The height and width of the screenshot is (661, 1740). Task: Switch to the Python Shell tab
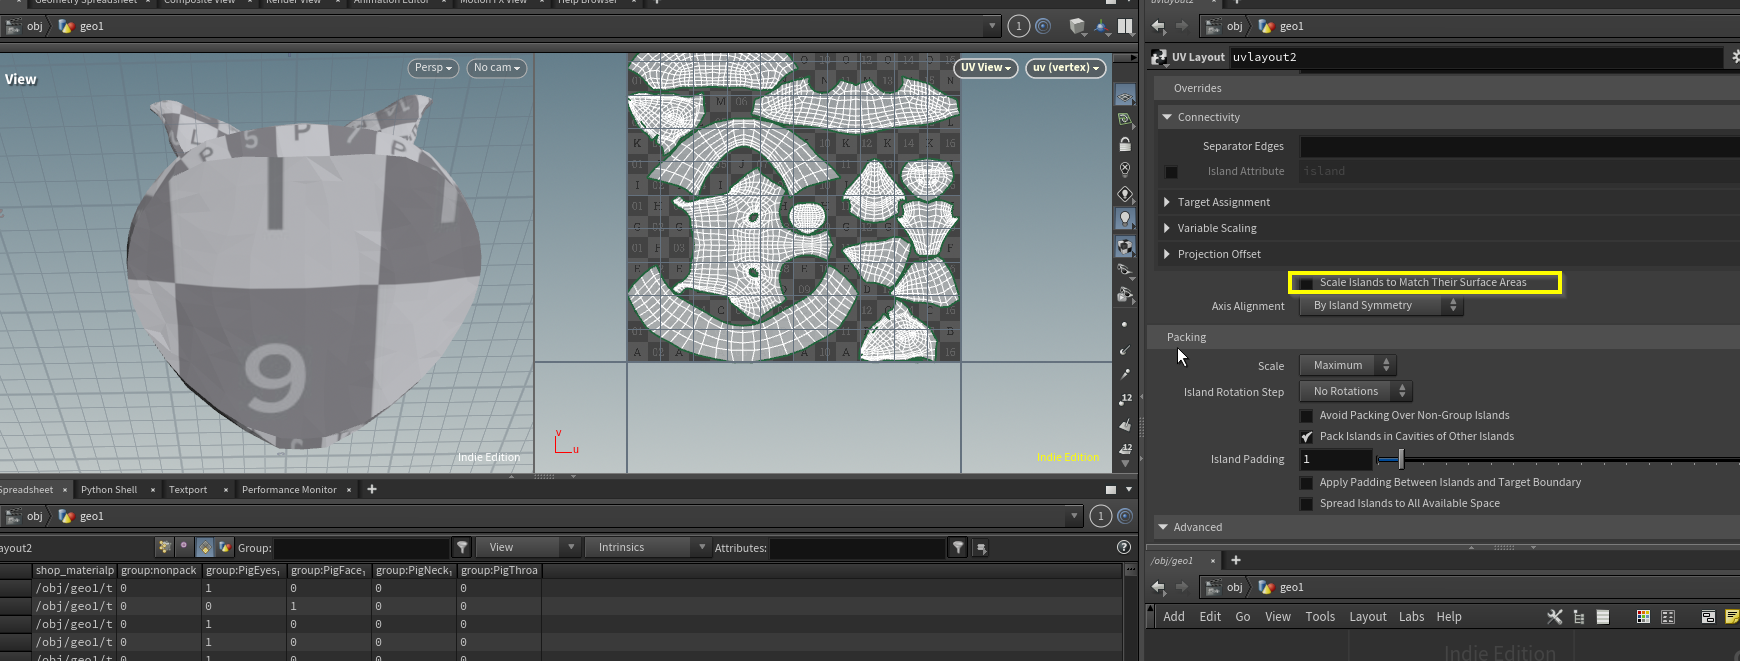point(109,490)
